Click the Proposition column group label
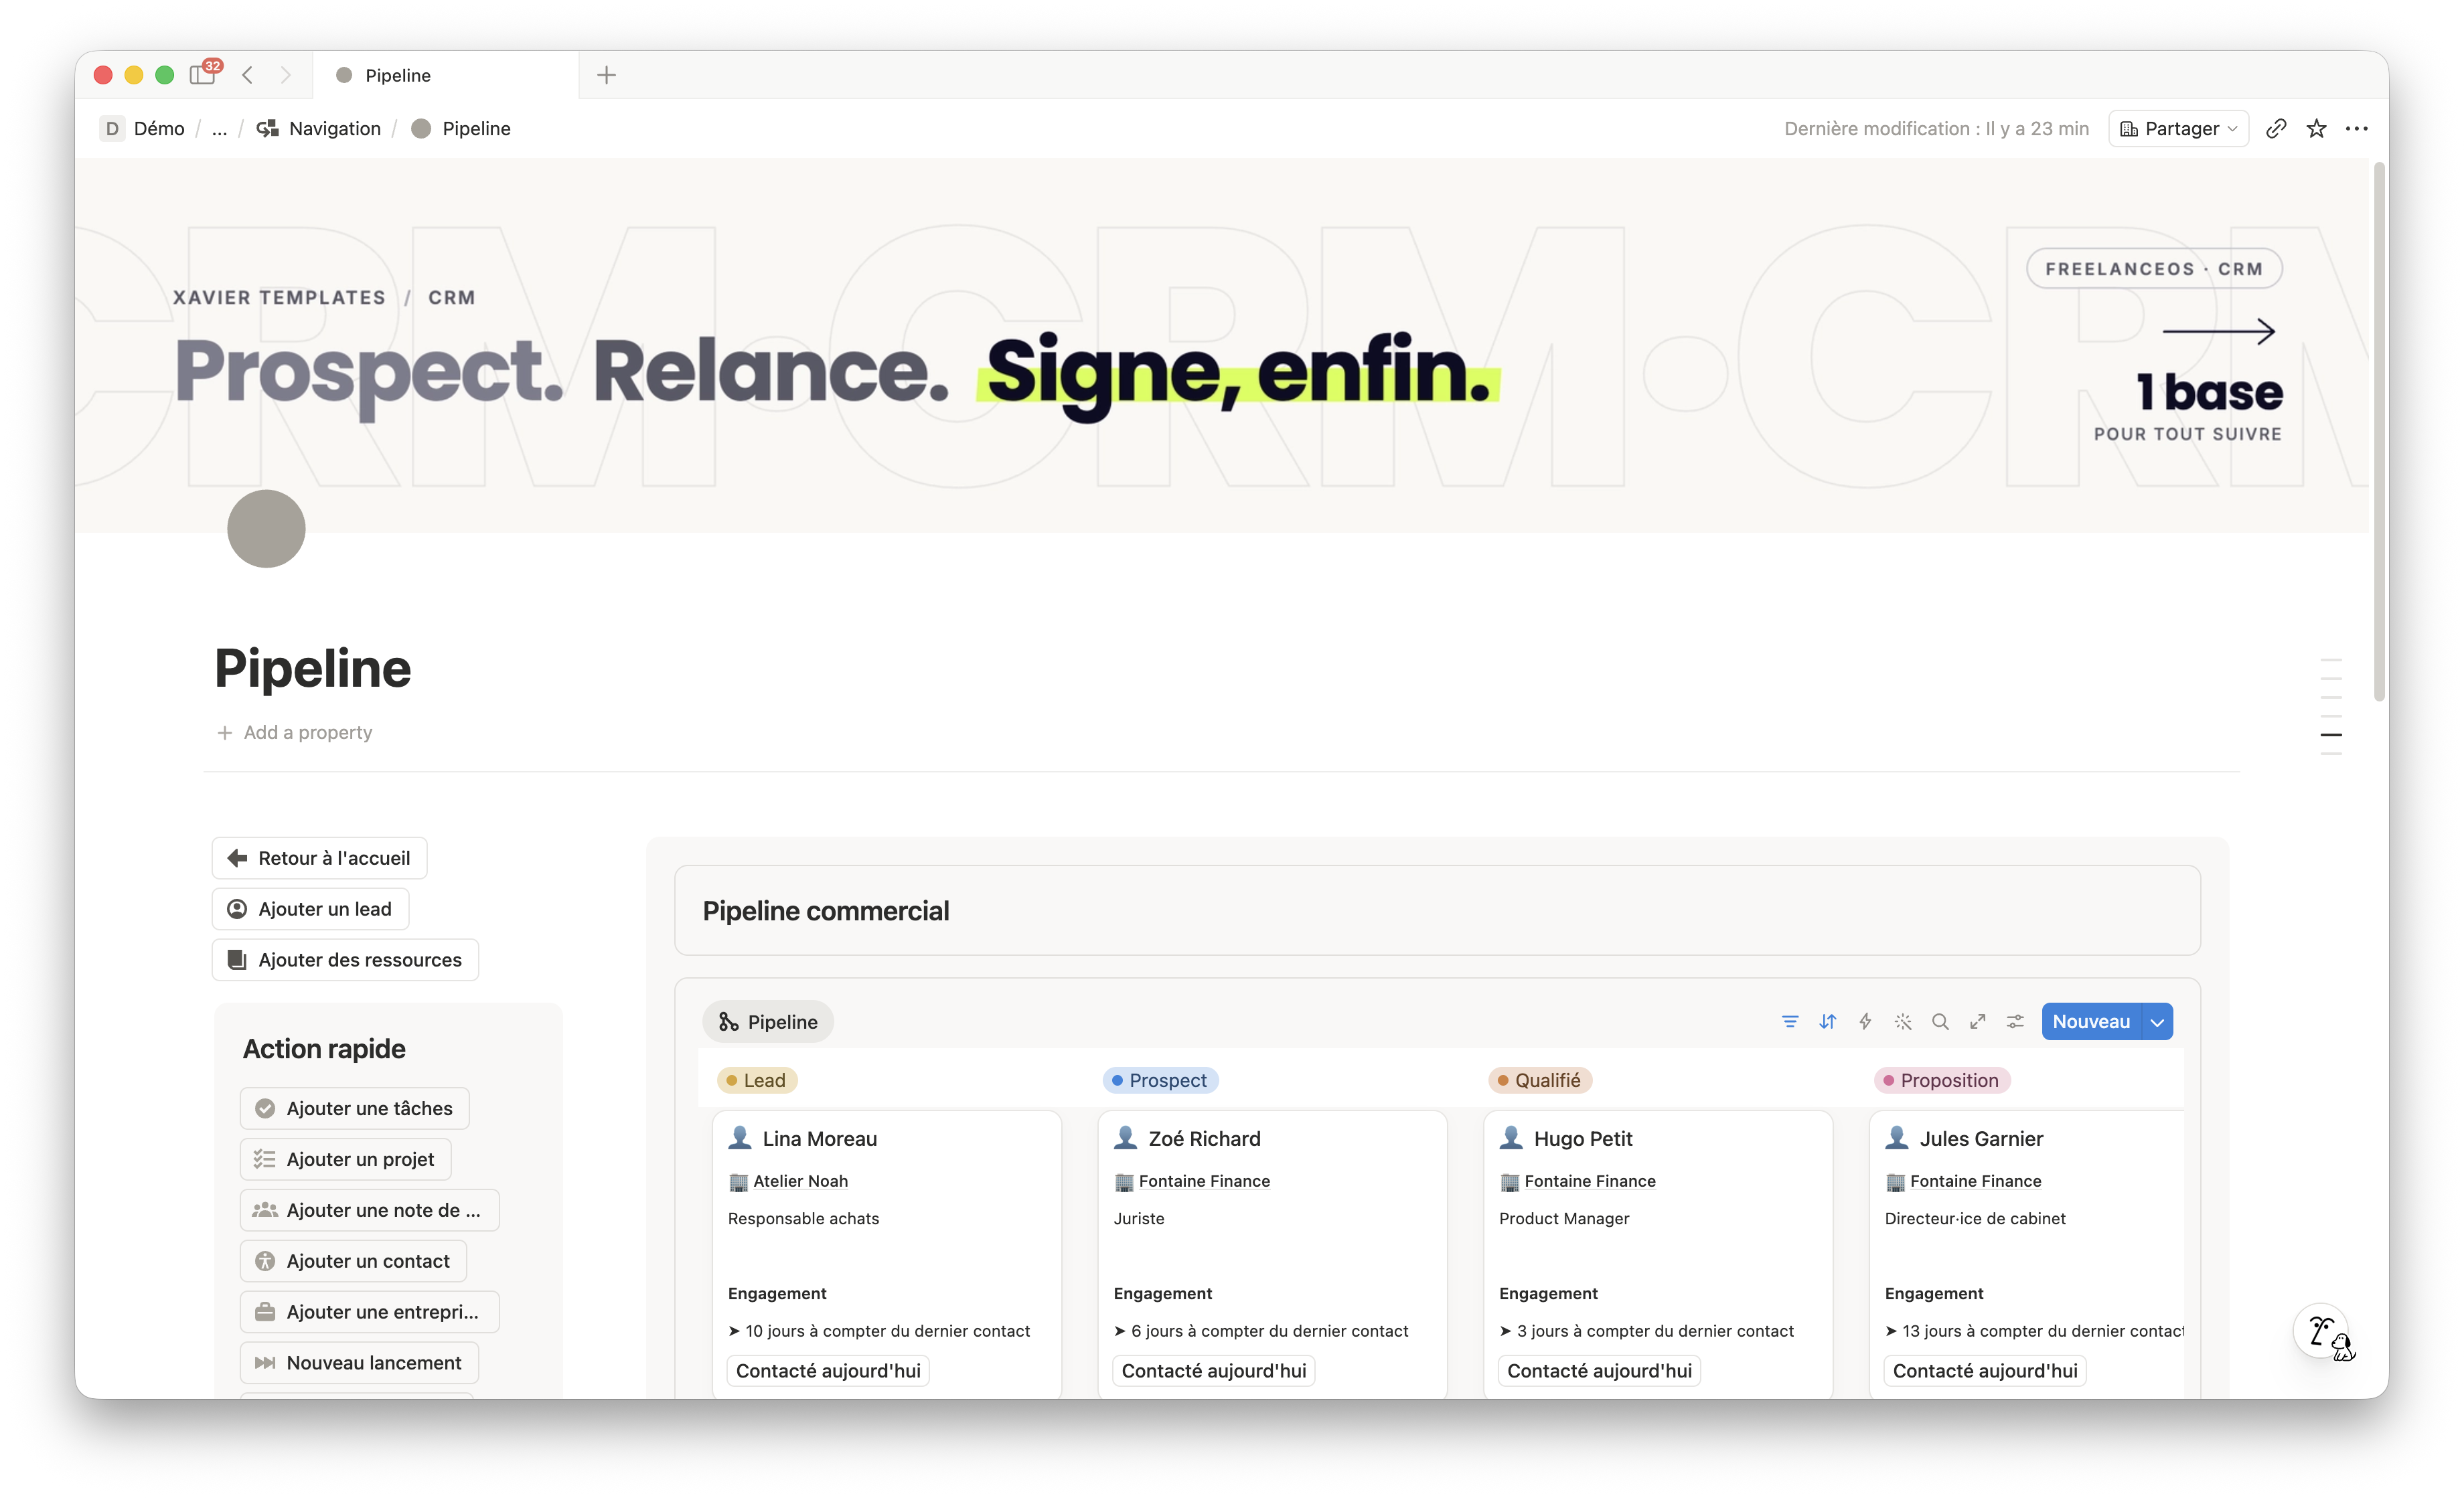 pyautogui.click(x=1942, y=1080)
